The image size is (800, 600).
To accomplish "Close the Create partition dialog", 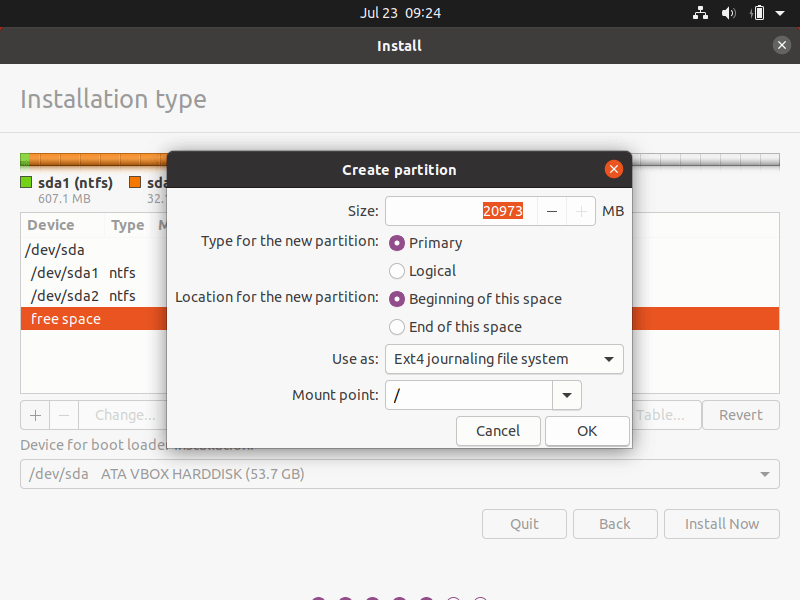I will [x=614, y=169].
